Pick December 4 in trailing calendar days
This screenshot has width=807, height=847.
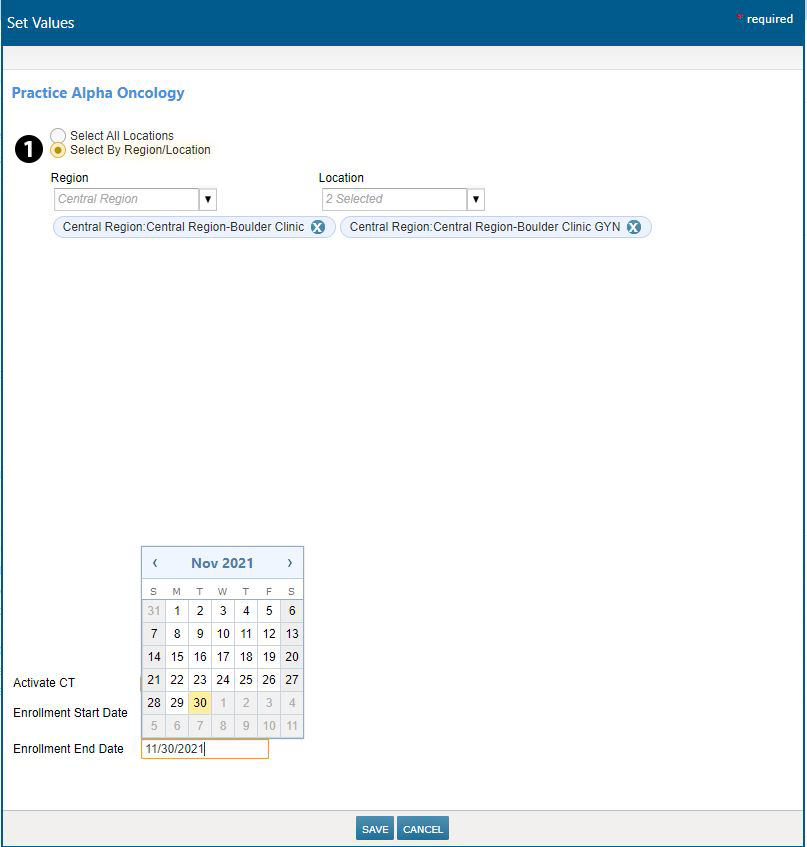point(291,703)
